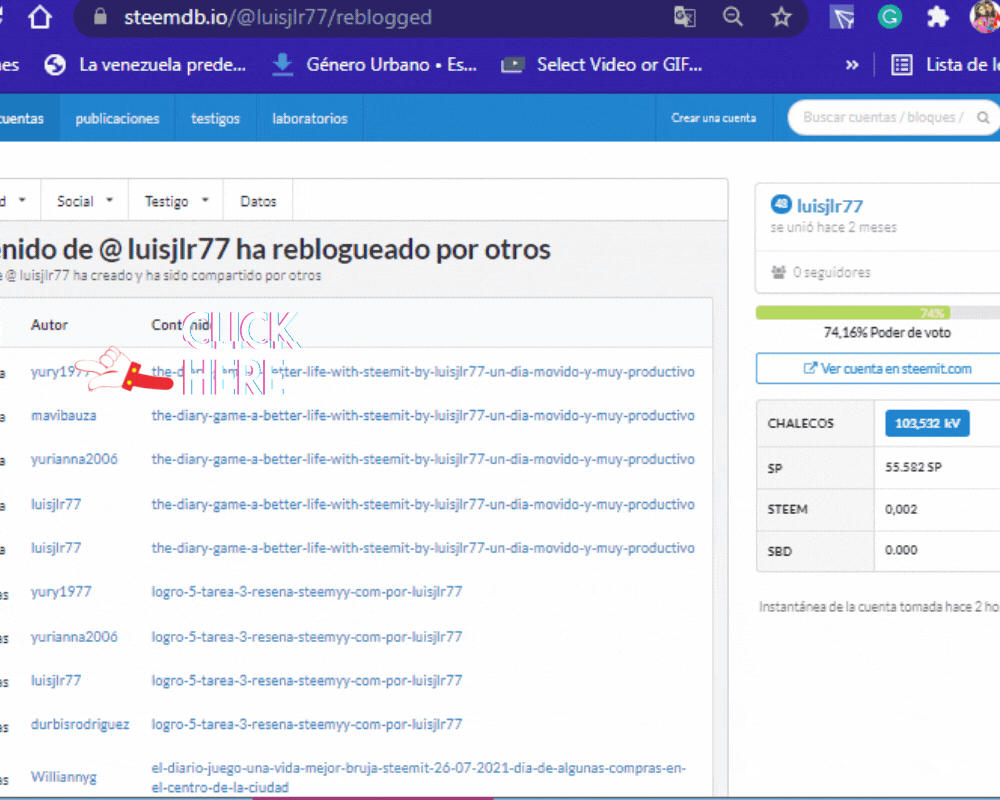This screenshot has width=1000, height=800.
Task: Click the 55.582 SP value
Action: (x=913, y=467)
